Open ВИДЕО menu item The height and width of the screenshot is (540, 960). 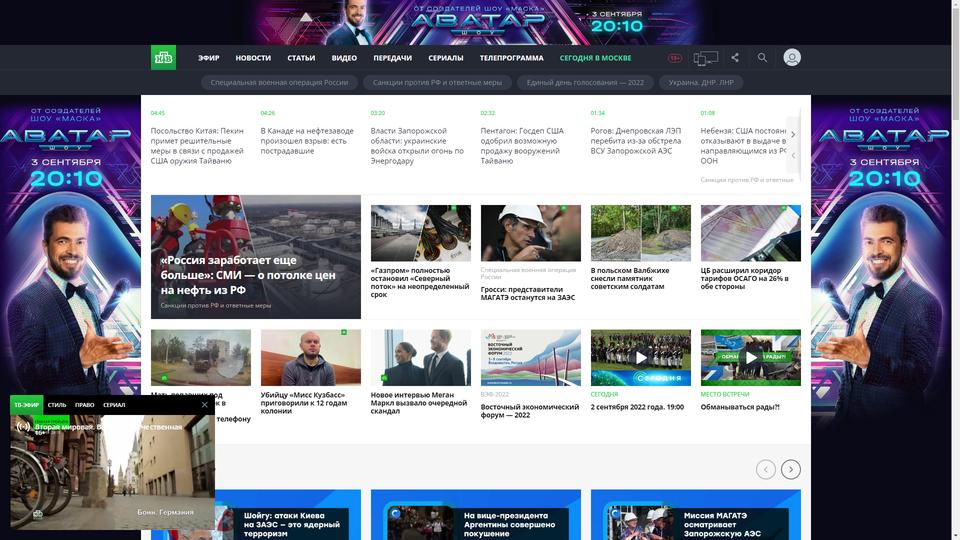point(344,58)
